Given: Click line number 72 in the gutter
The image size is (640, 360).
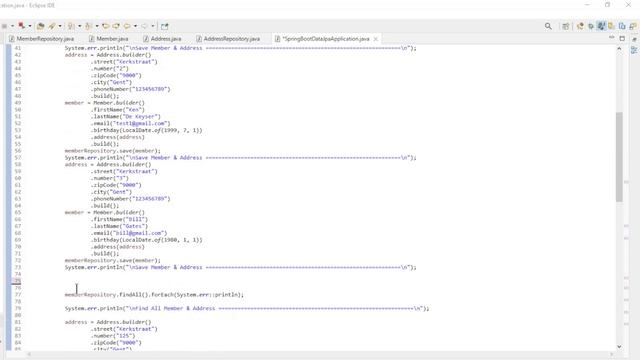Looking at the screenshot, I should (x=18, y=260).
